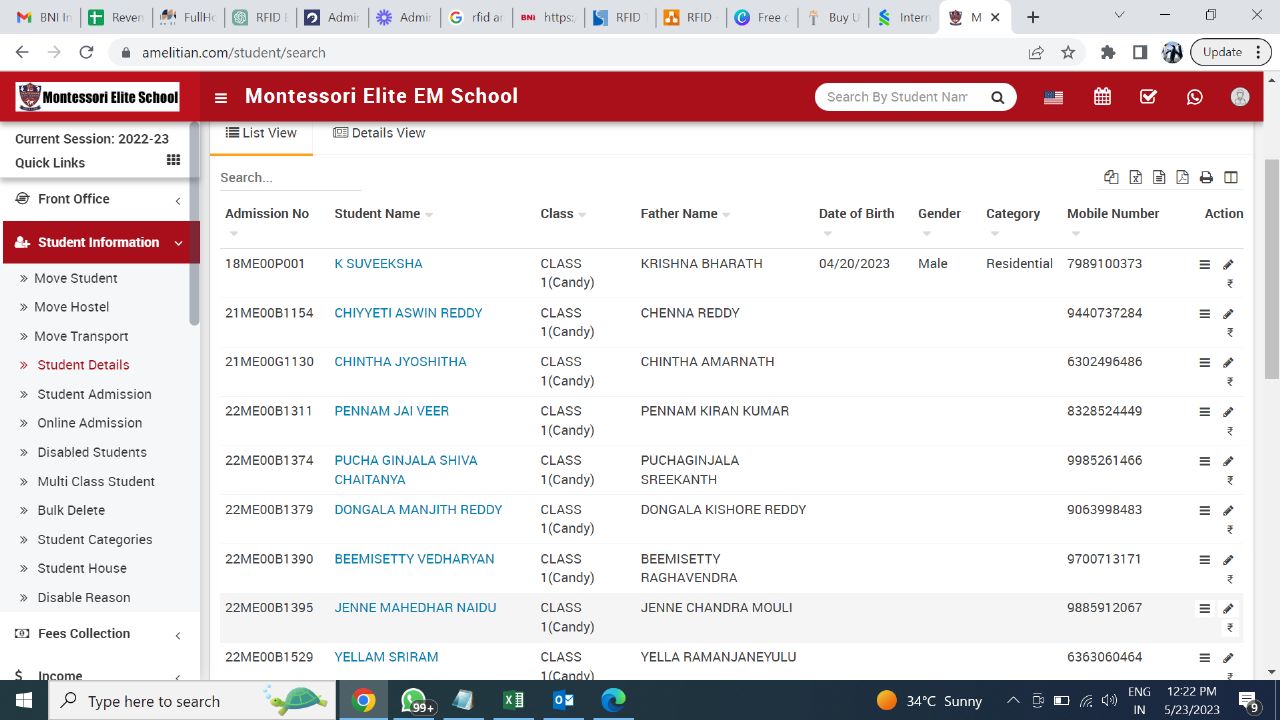This screenshot has width=1280, height=720.
Task: Collapse the sidebar with the hamburger toggle
Action: point(220,96)
